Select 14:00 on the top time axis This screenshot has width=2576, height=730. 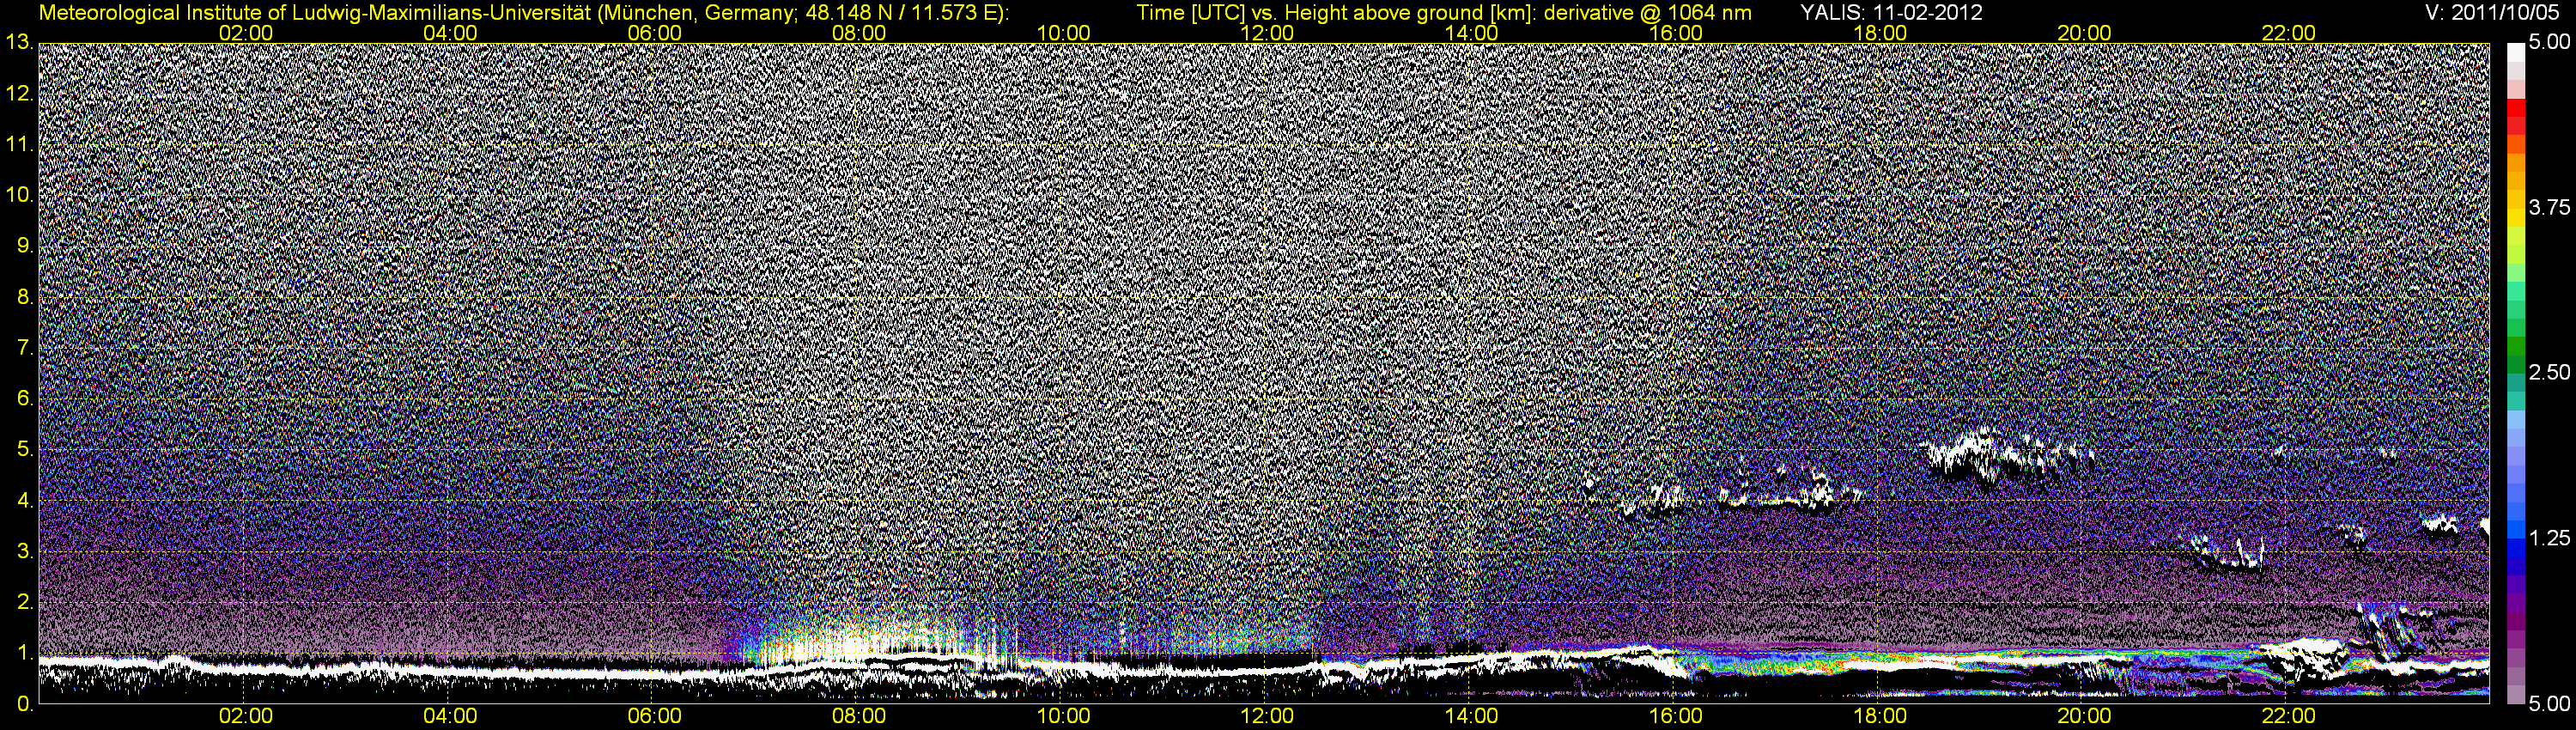[x=1471, y=33]
